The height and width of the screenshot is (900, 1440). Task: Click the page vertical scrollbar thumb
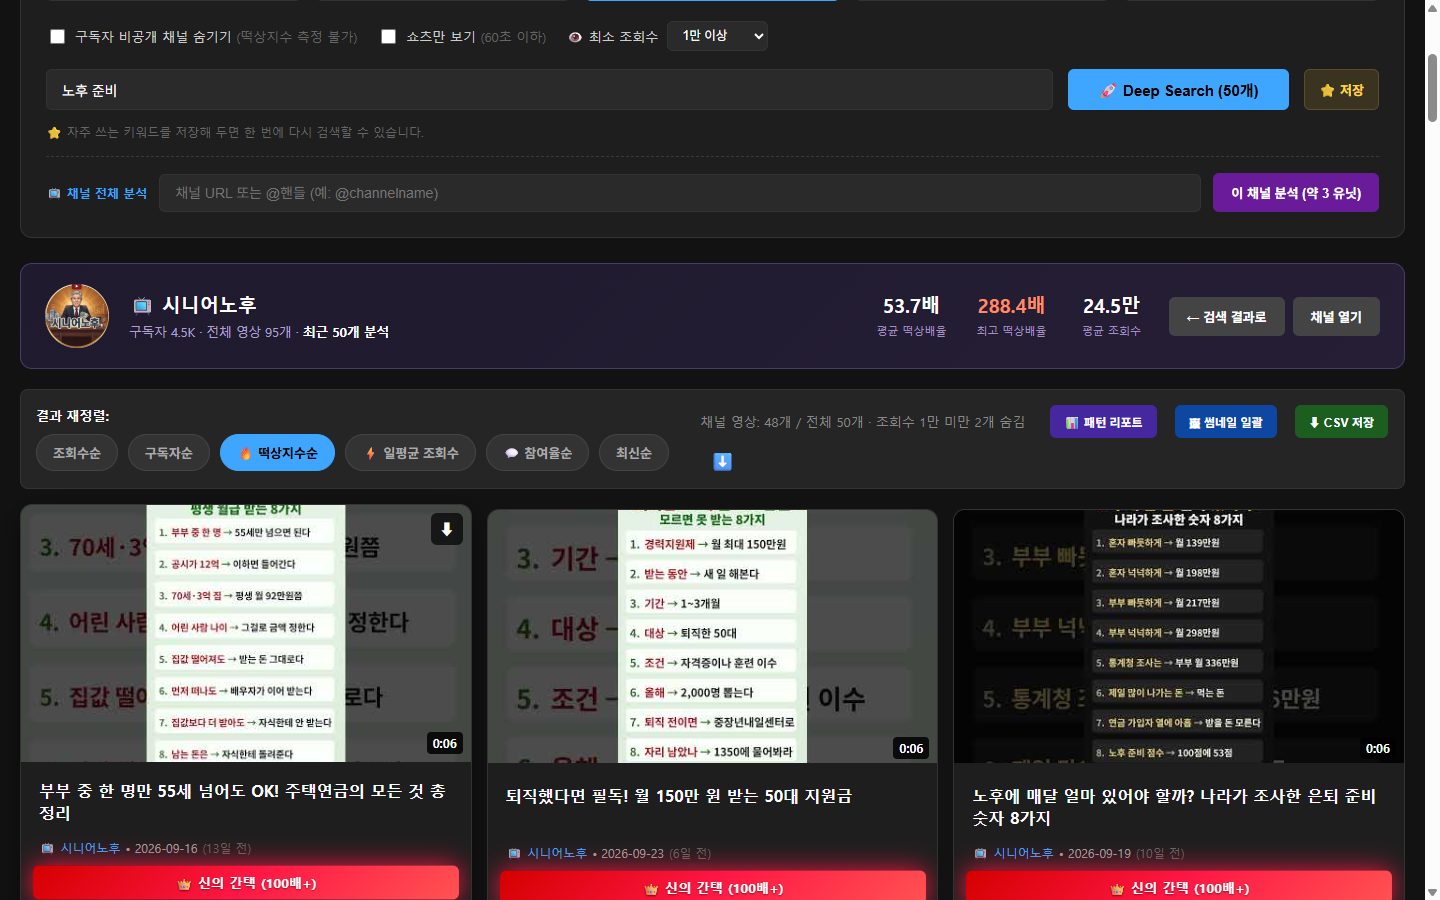pos(1432,88)
